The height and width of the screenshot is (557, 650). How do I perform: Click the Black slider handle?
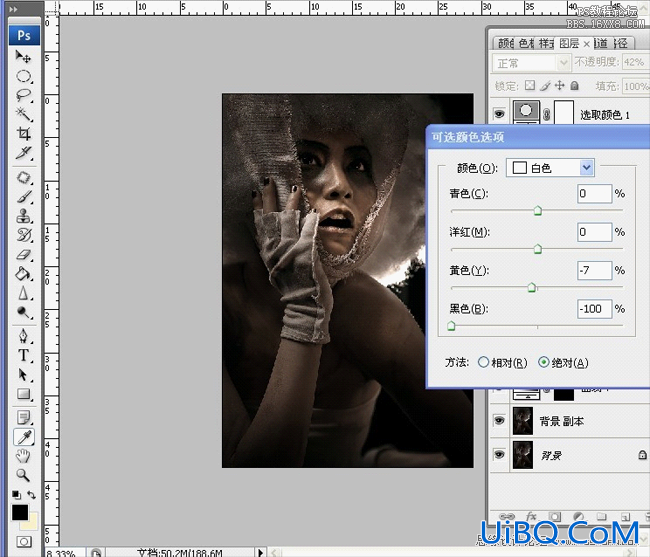pyautogui.click(x=451, y=326)
